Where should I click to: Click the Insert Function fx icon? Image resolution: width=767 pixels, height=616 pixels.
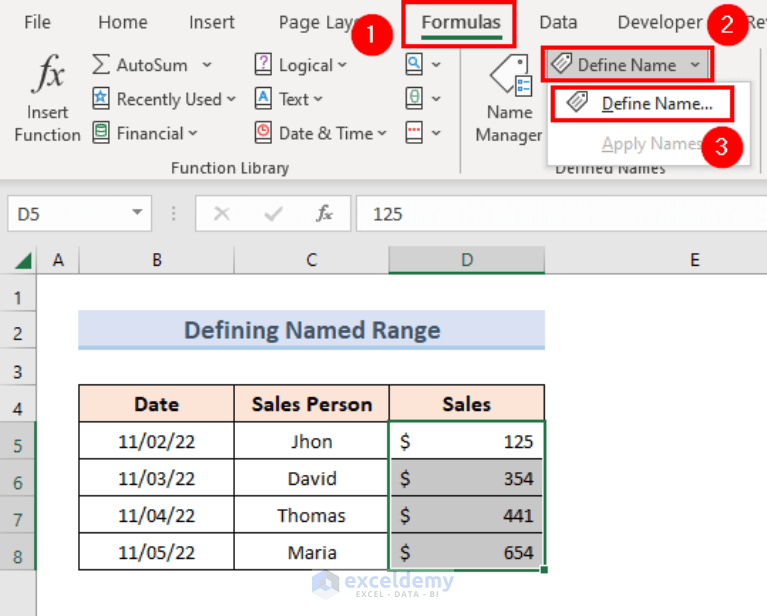(48, 74)
